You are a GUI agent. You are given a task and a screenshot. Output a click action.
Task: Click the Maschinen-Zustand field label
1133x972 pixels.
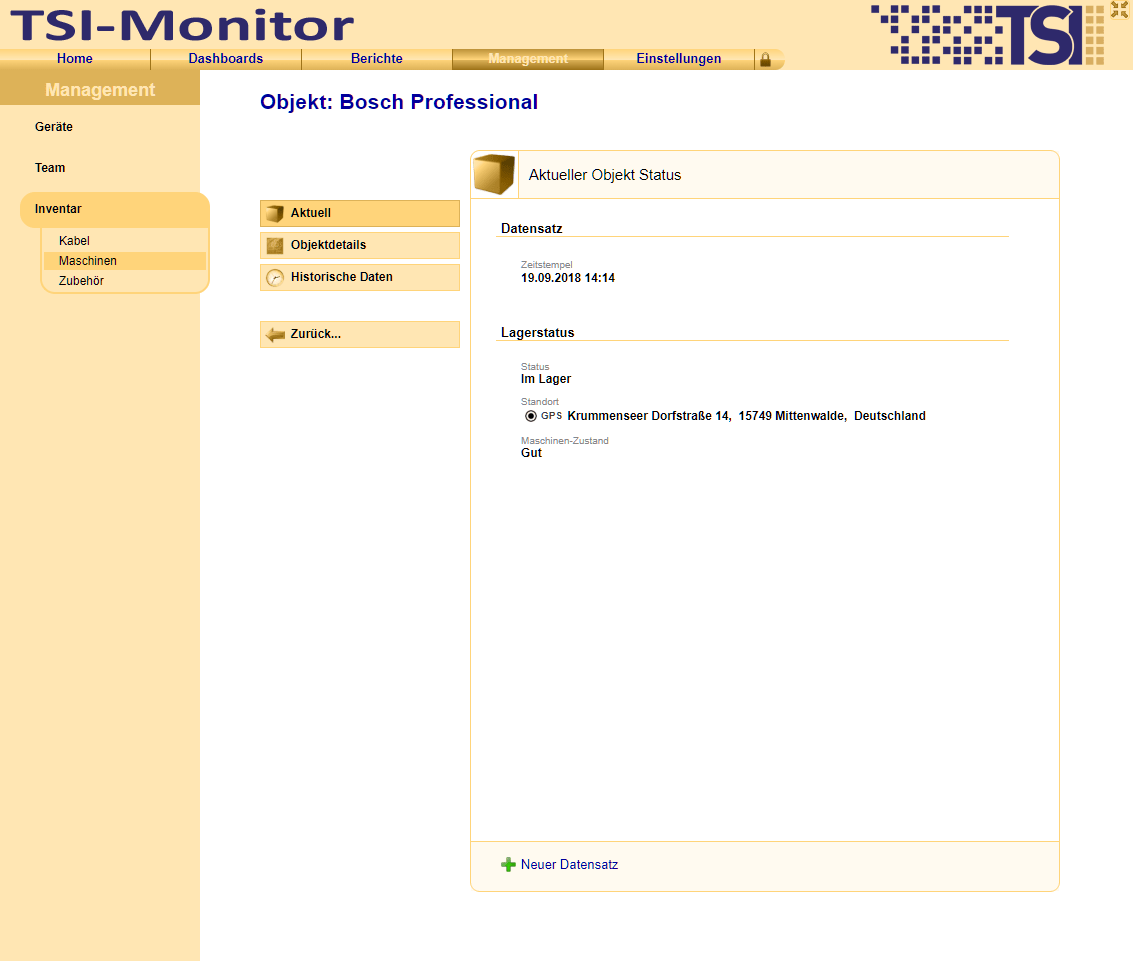click(x=564, y=441)
